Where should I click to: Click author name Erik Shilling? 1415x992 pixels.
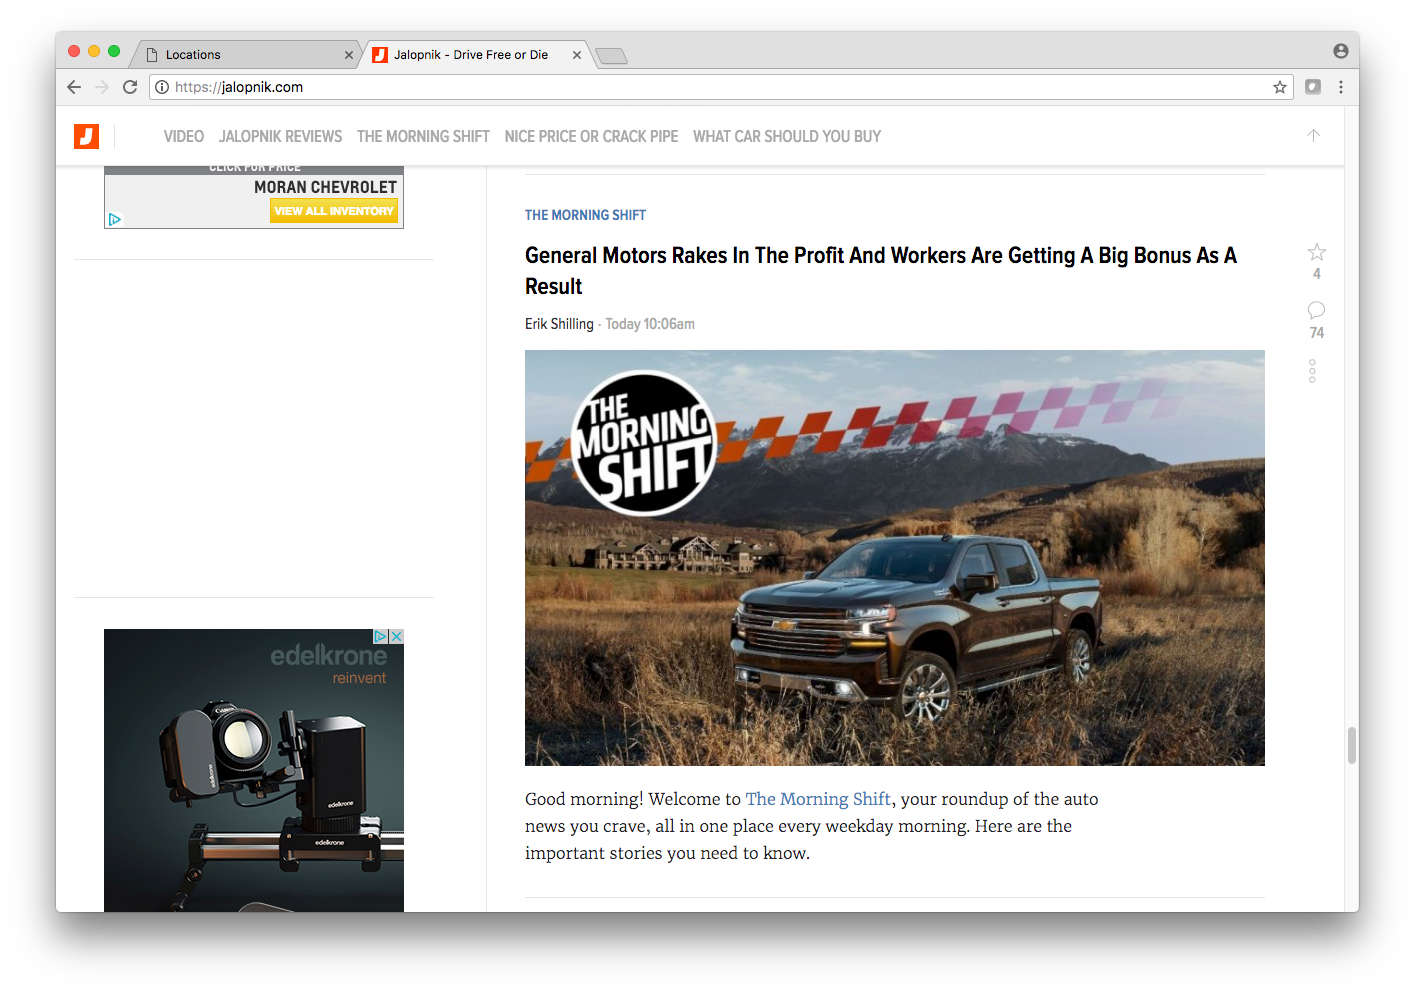tap(559, 324)
